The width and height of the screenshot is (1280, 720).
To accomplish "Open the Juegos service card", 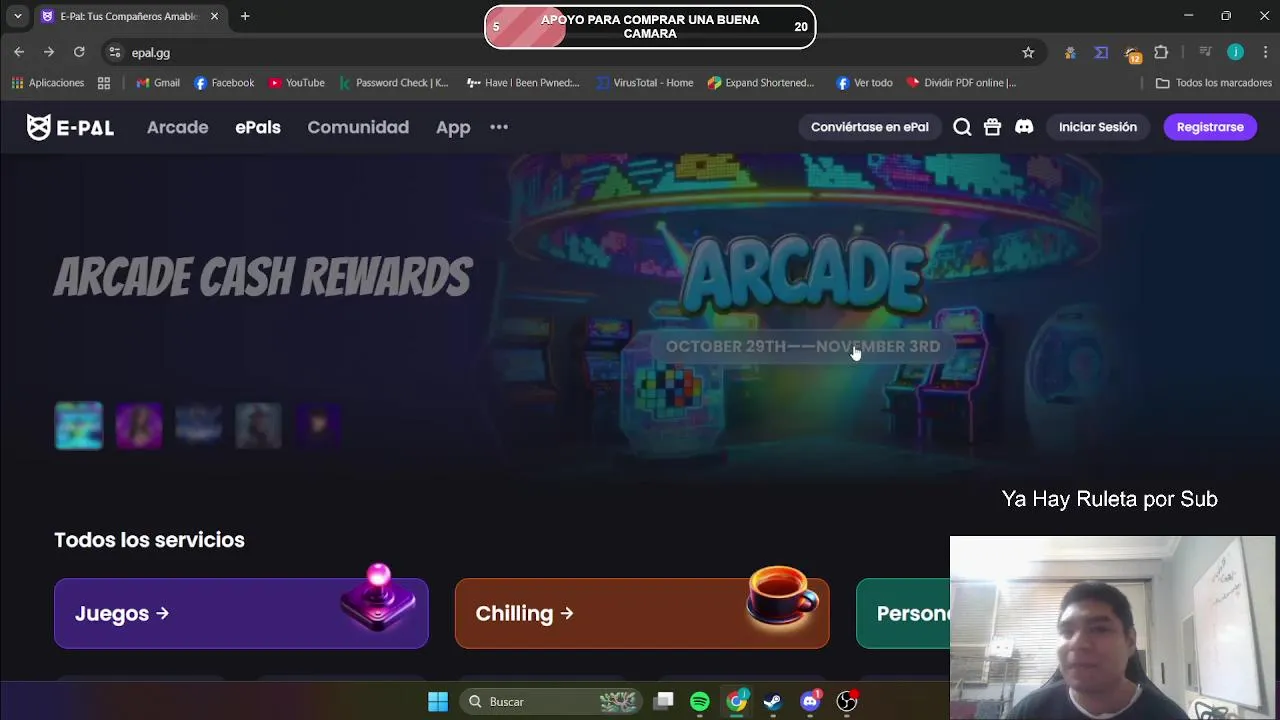I will [x=241, y=613].
